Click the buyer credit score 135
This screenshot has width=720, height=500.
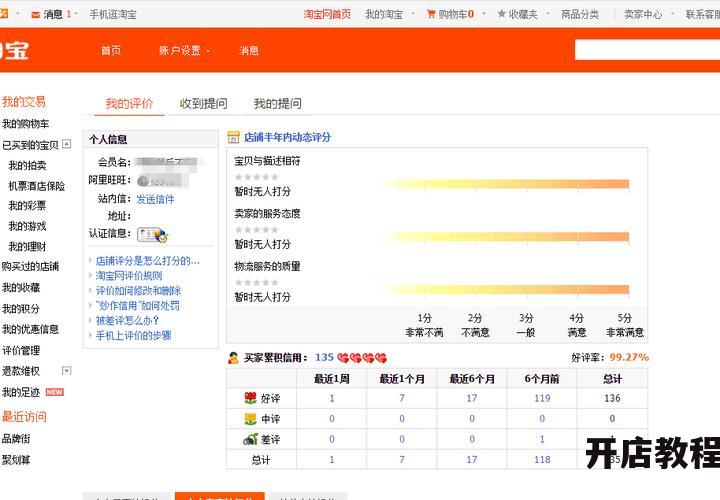(324, 357)
